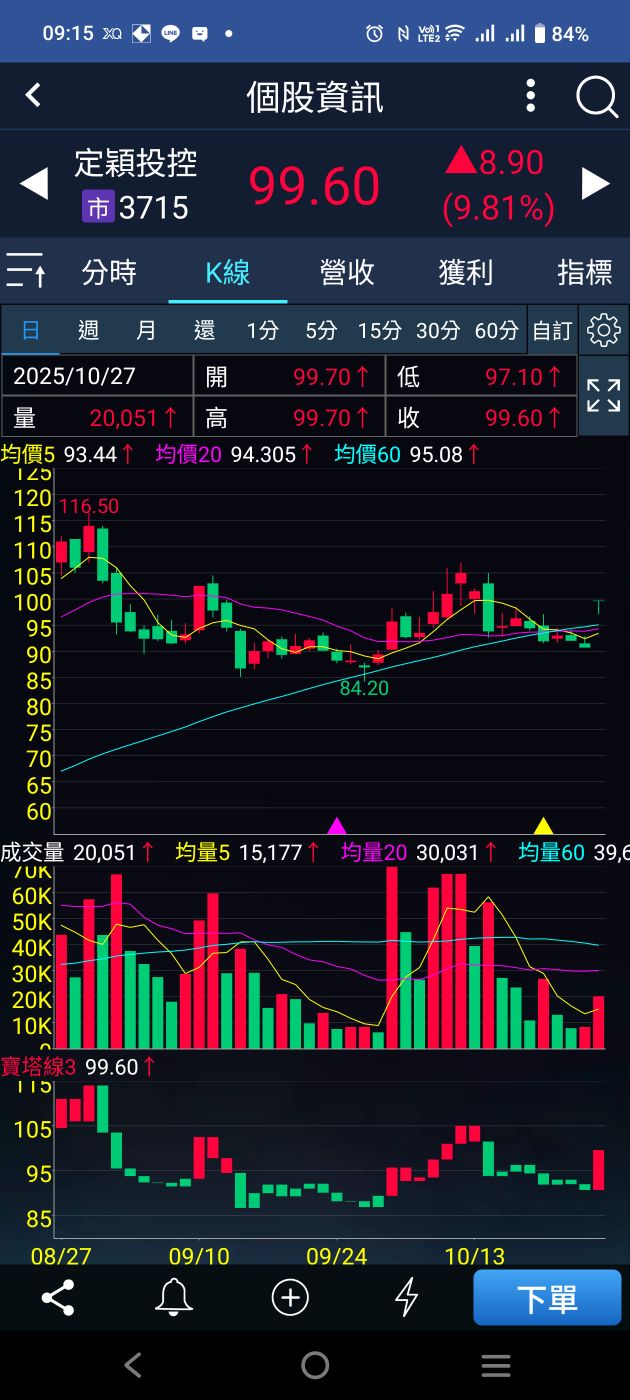Select the K線 tab

tap(228, 272)
